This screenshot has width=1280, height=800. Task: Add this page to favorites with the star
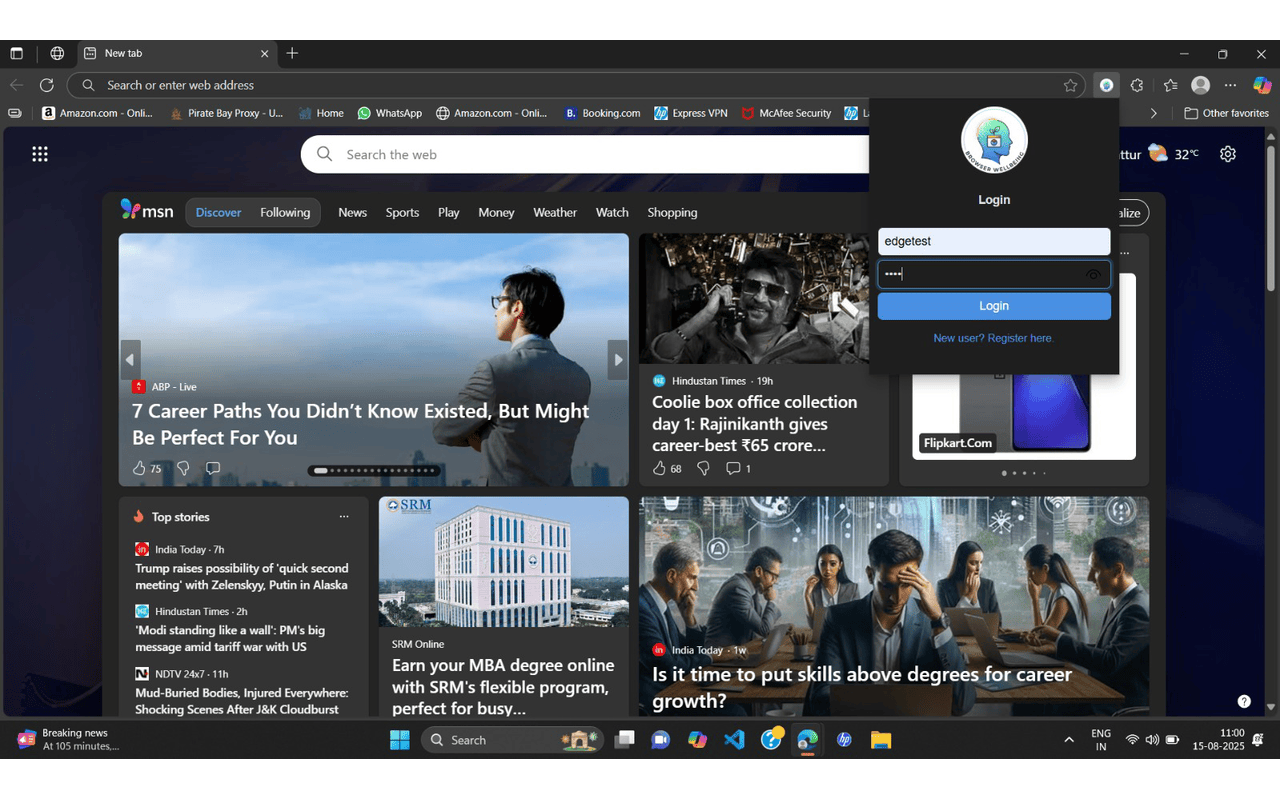1071,85
